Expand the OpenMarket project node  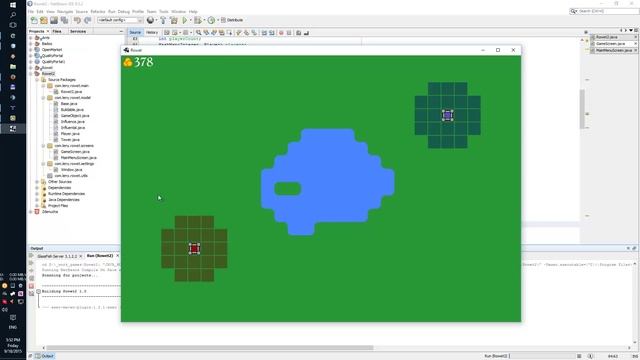31,50
